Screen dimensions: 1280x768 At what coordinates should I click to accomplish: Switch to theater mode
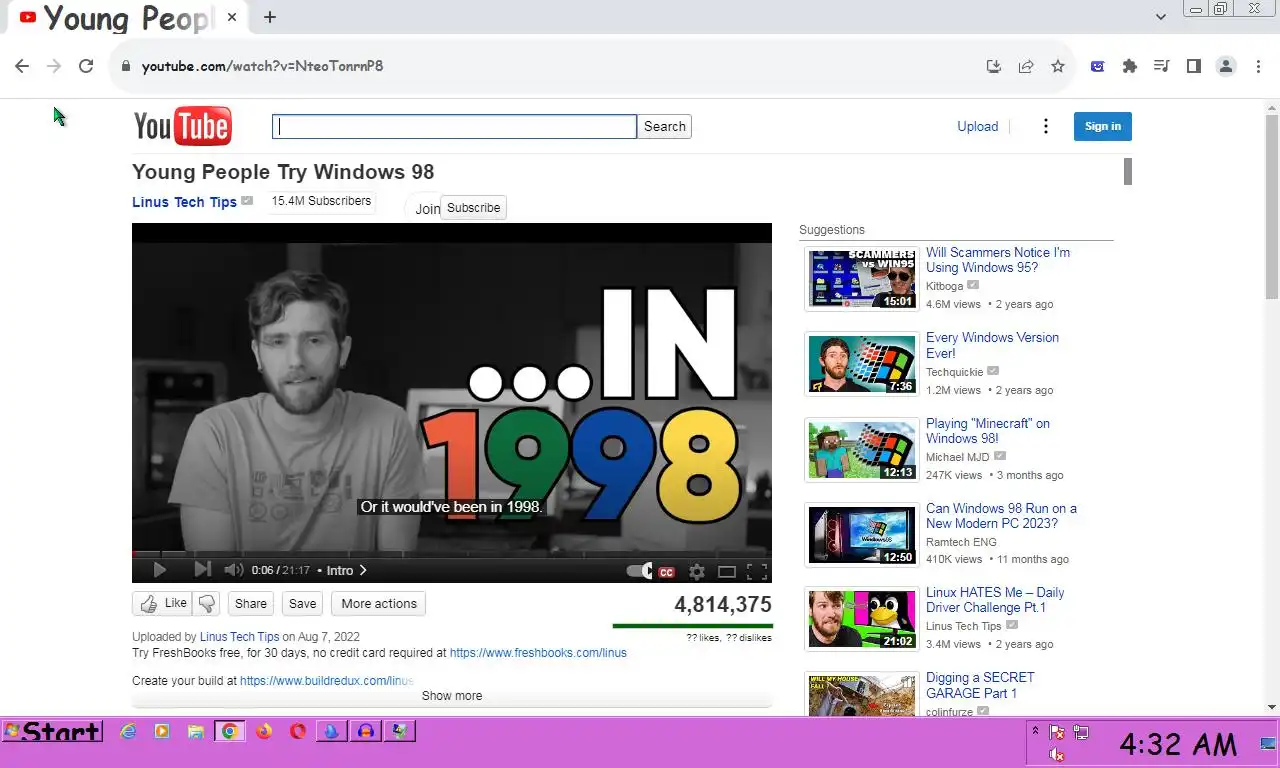click(727, 572)
